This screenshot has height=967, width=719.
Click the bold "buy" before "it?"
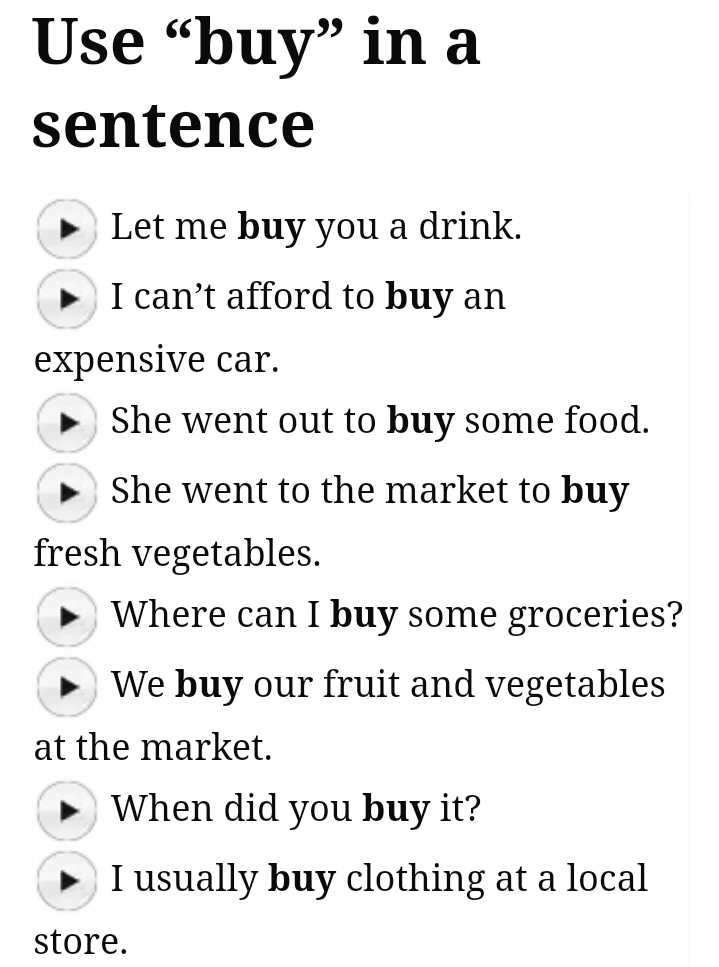395,809
